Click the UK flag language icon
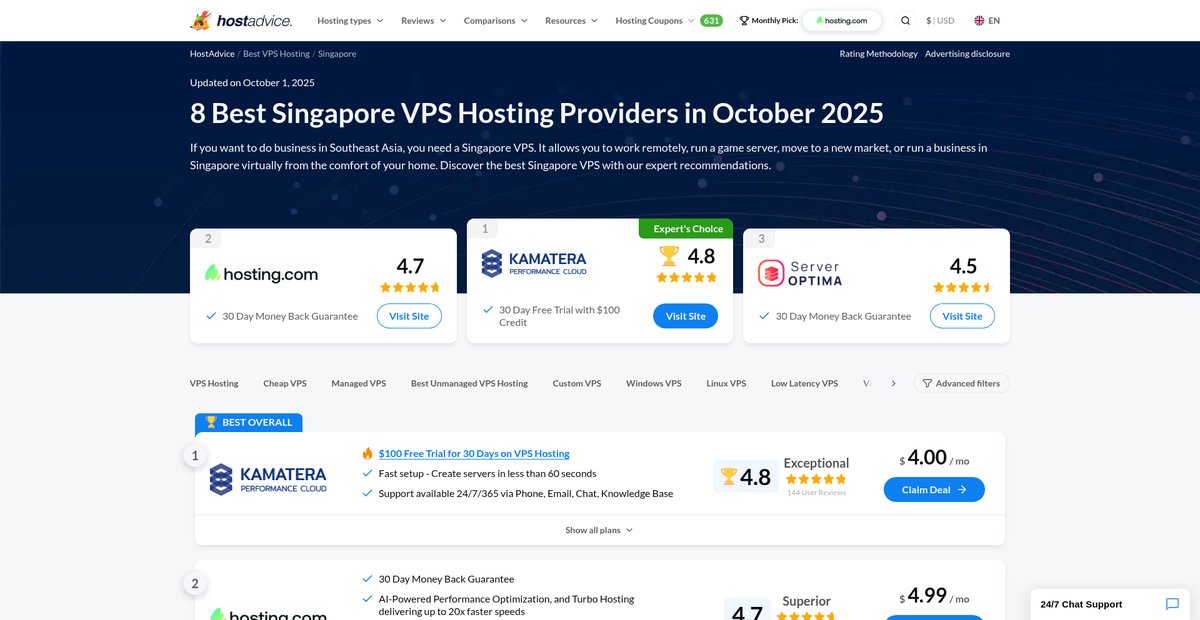1200x620 pixels. [x=979, y=20]
